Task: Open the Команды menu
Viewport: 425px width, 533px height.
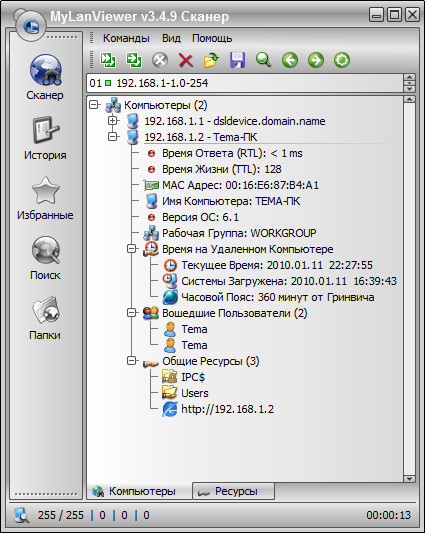Action: [126, 38]
